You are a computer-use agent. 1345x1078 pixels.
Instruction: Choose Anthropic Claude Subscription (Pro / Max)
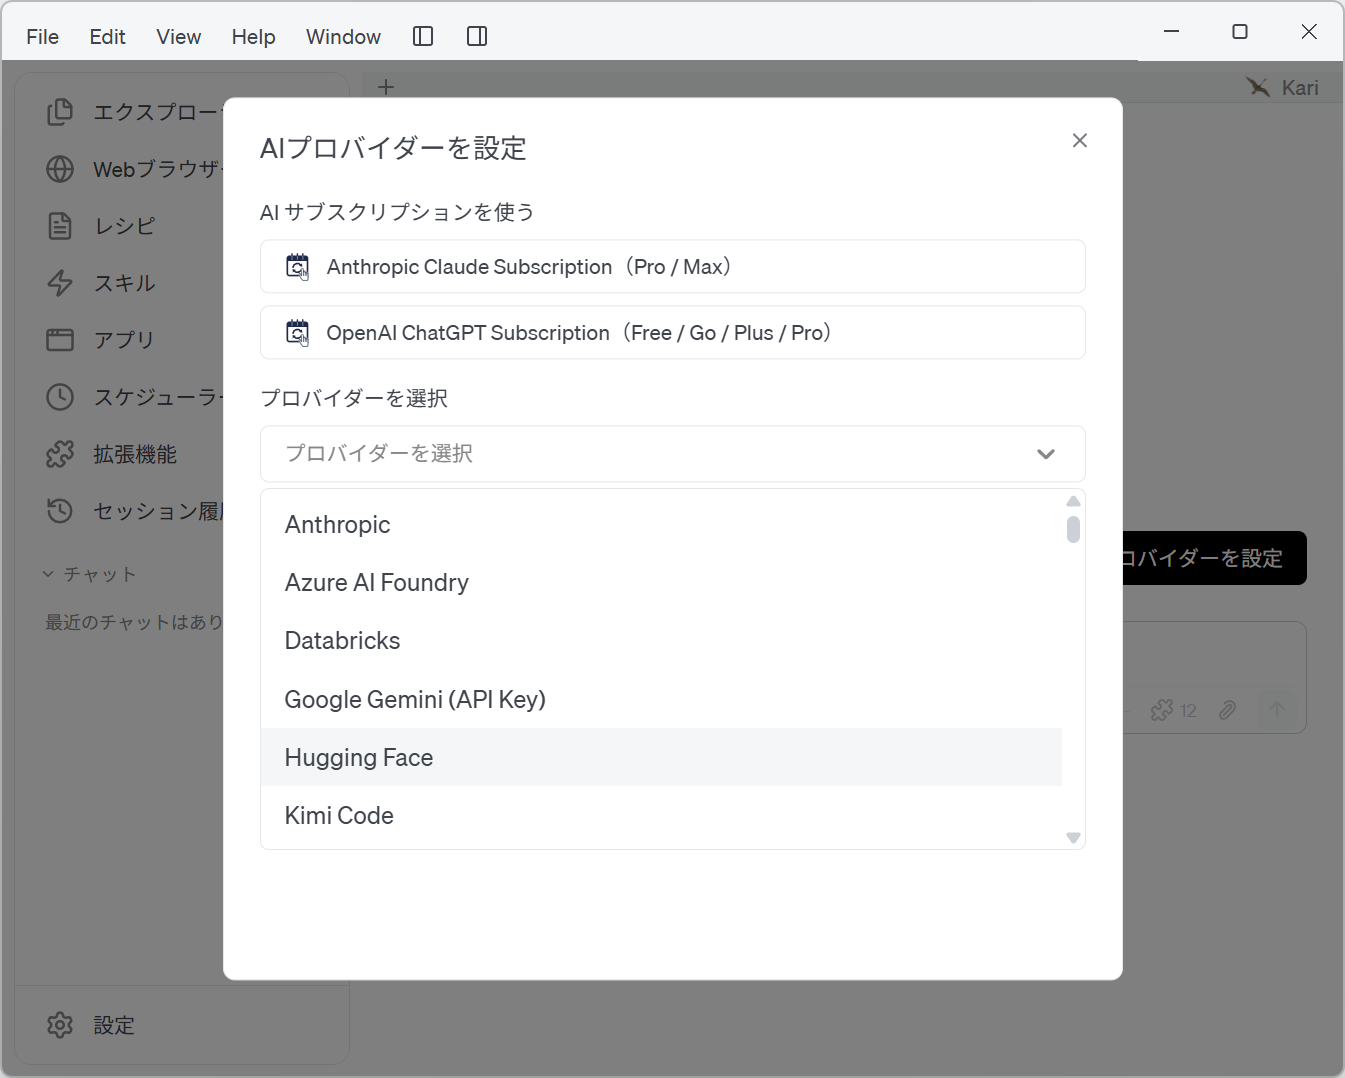tap(672, 266)
